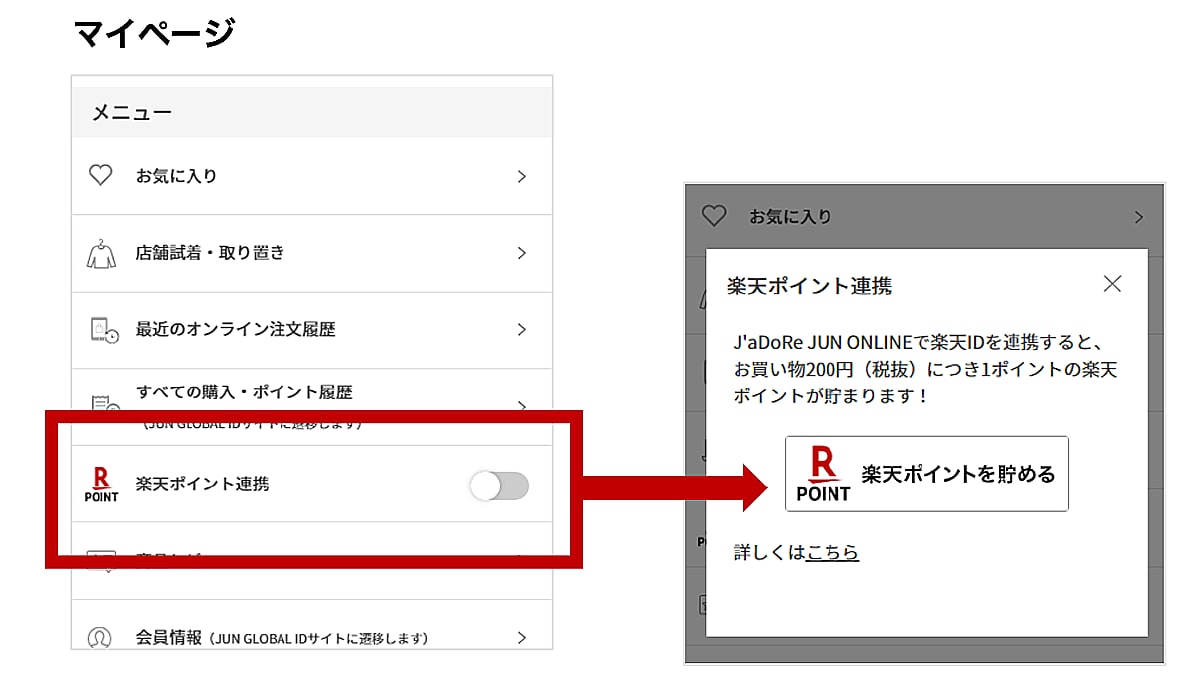Click the dimmed お気に入り chevron behind the popup
The image size is (1200, 677).
pos(1138,217)
